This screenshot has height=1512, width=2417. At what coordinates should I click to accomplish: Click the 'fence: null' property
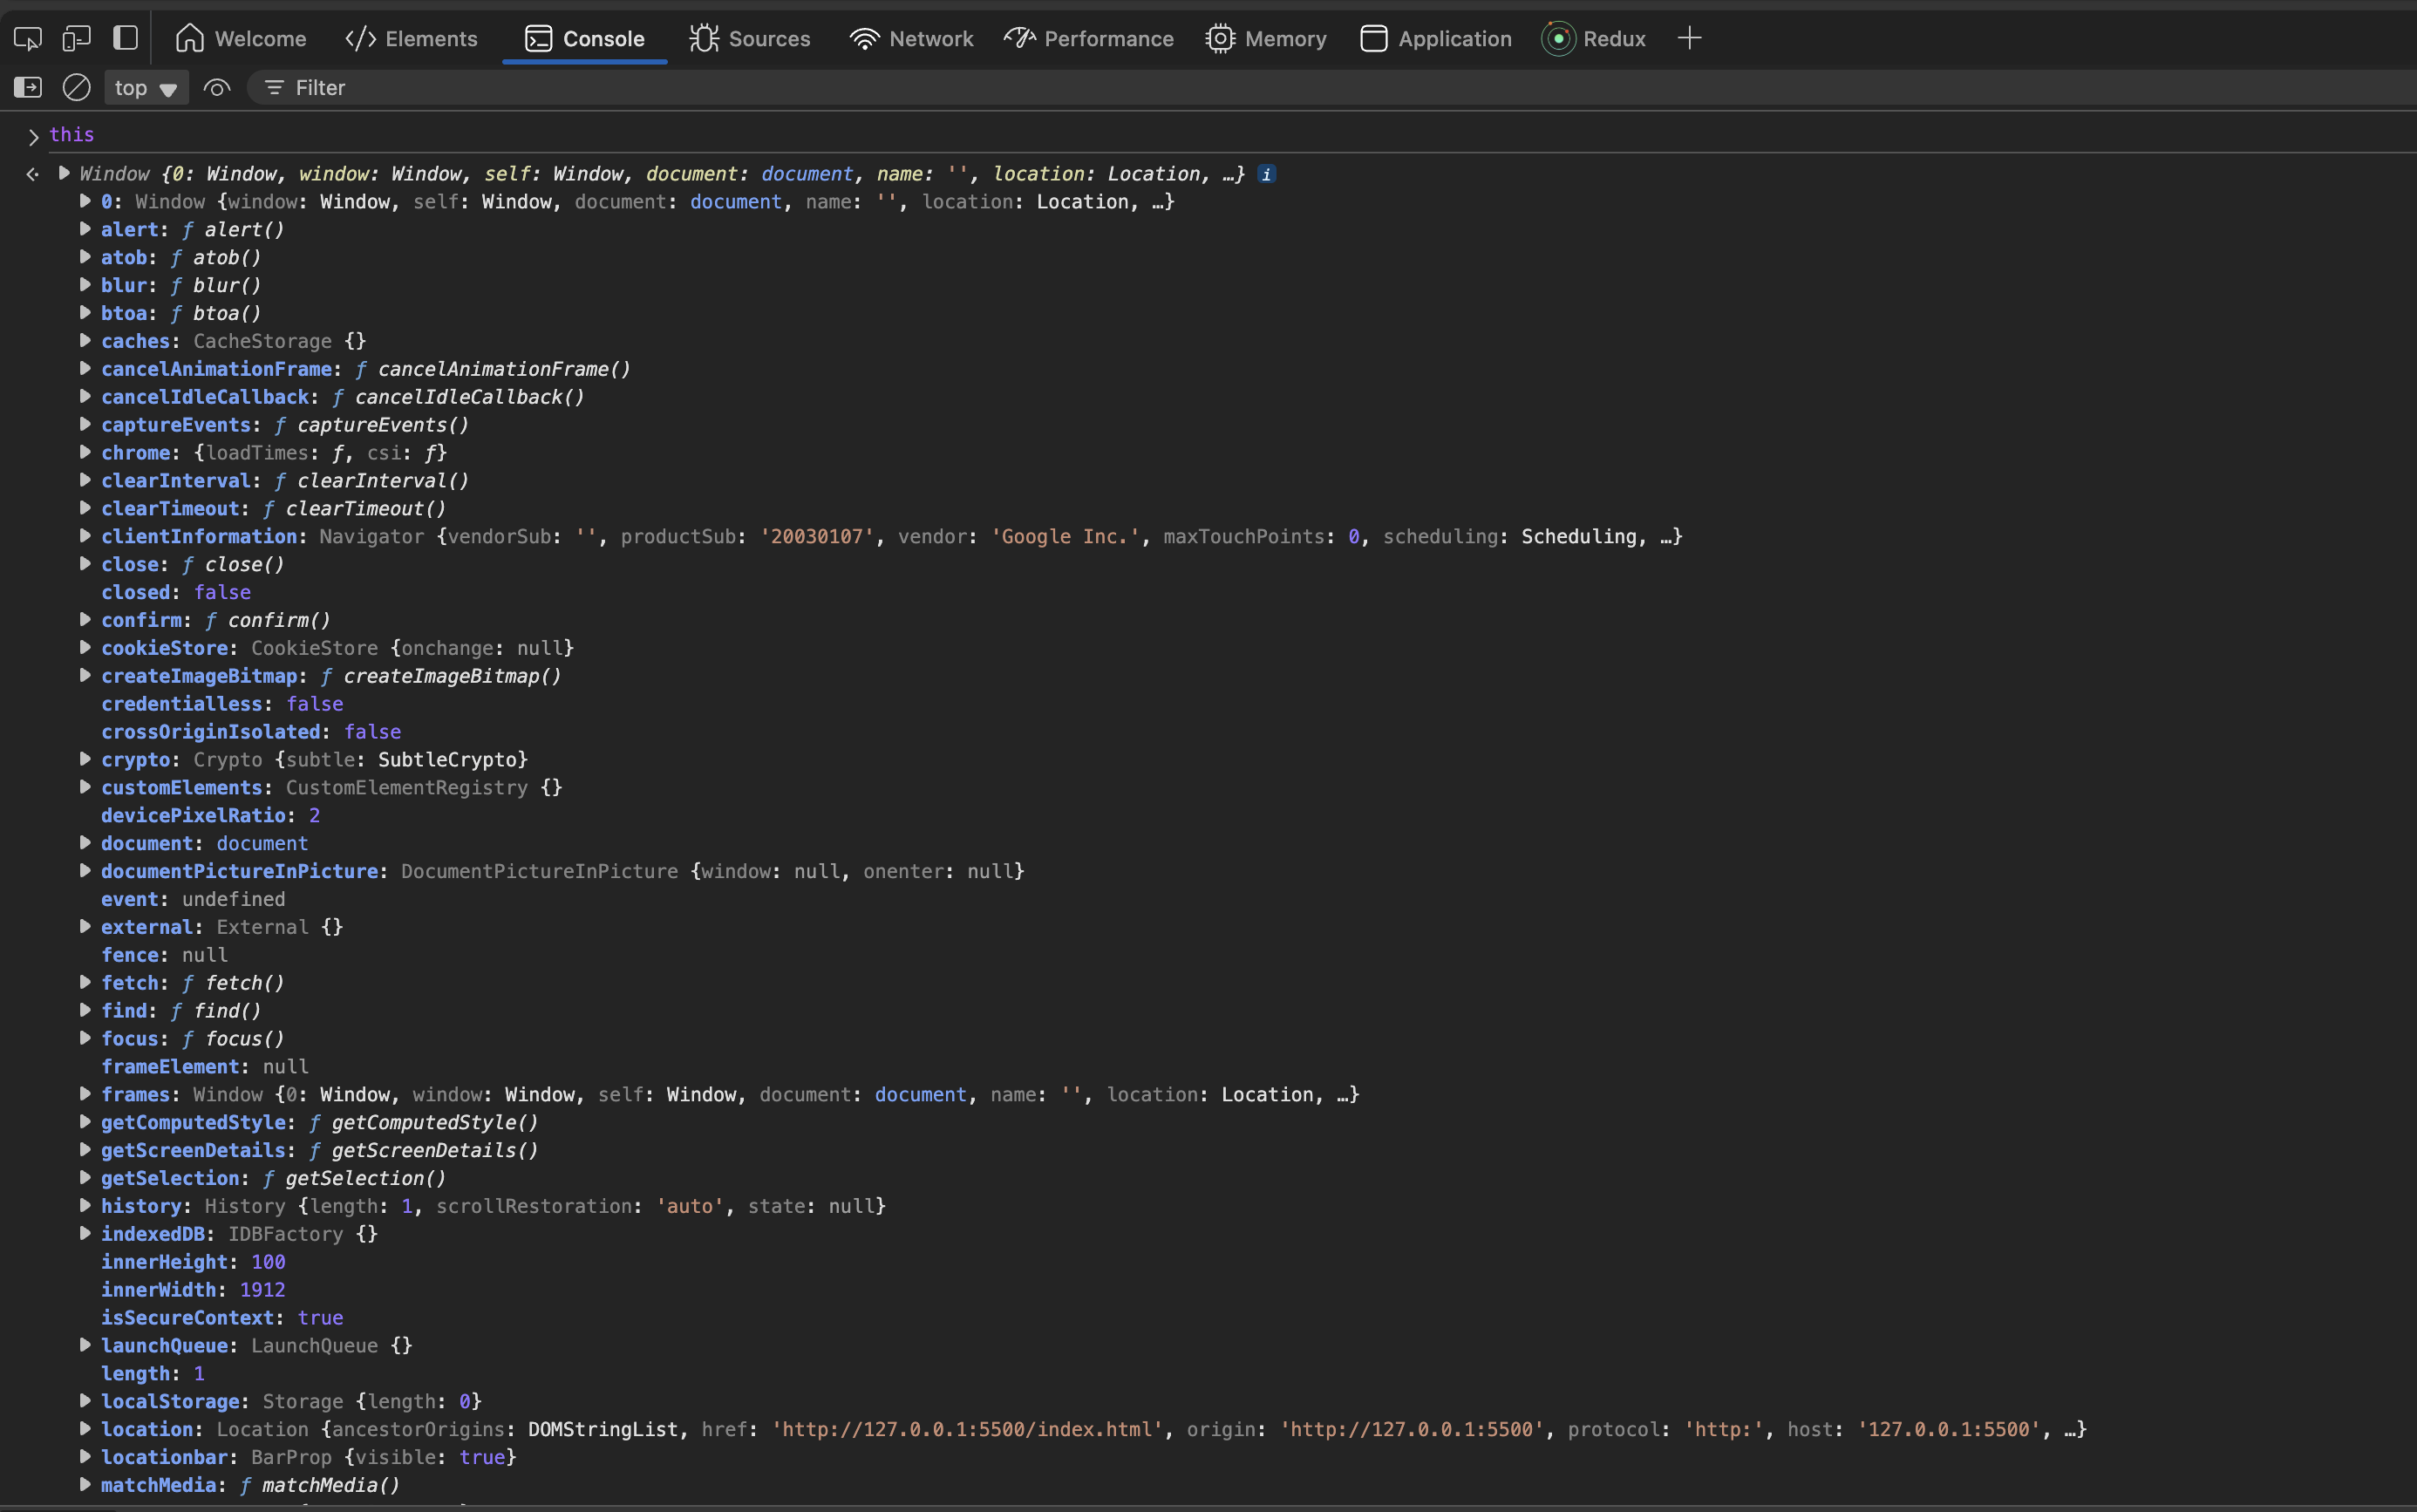point(164,955)
